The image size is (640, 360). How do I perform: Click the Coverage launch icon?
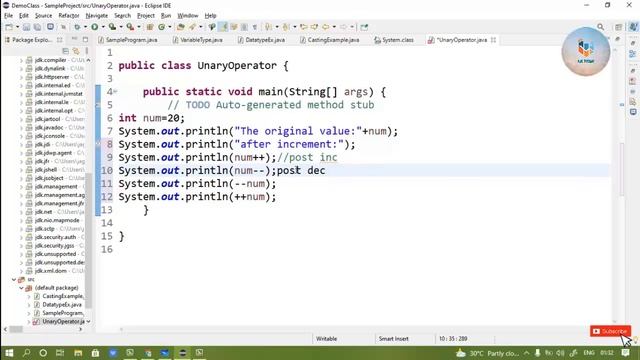[x=112, y=27]
